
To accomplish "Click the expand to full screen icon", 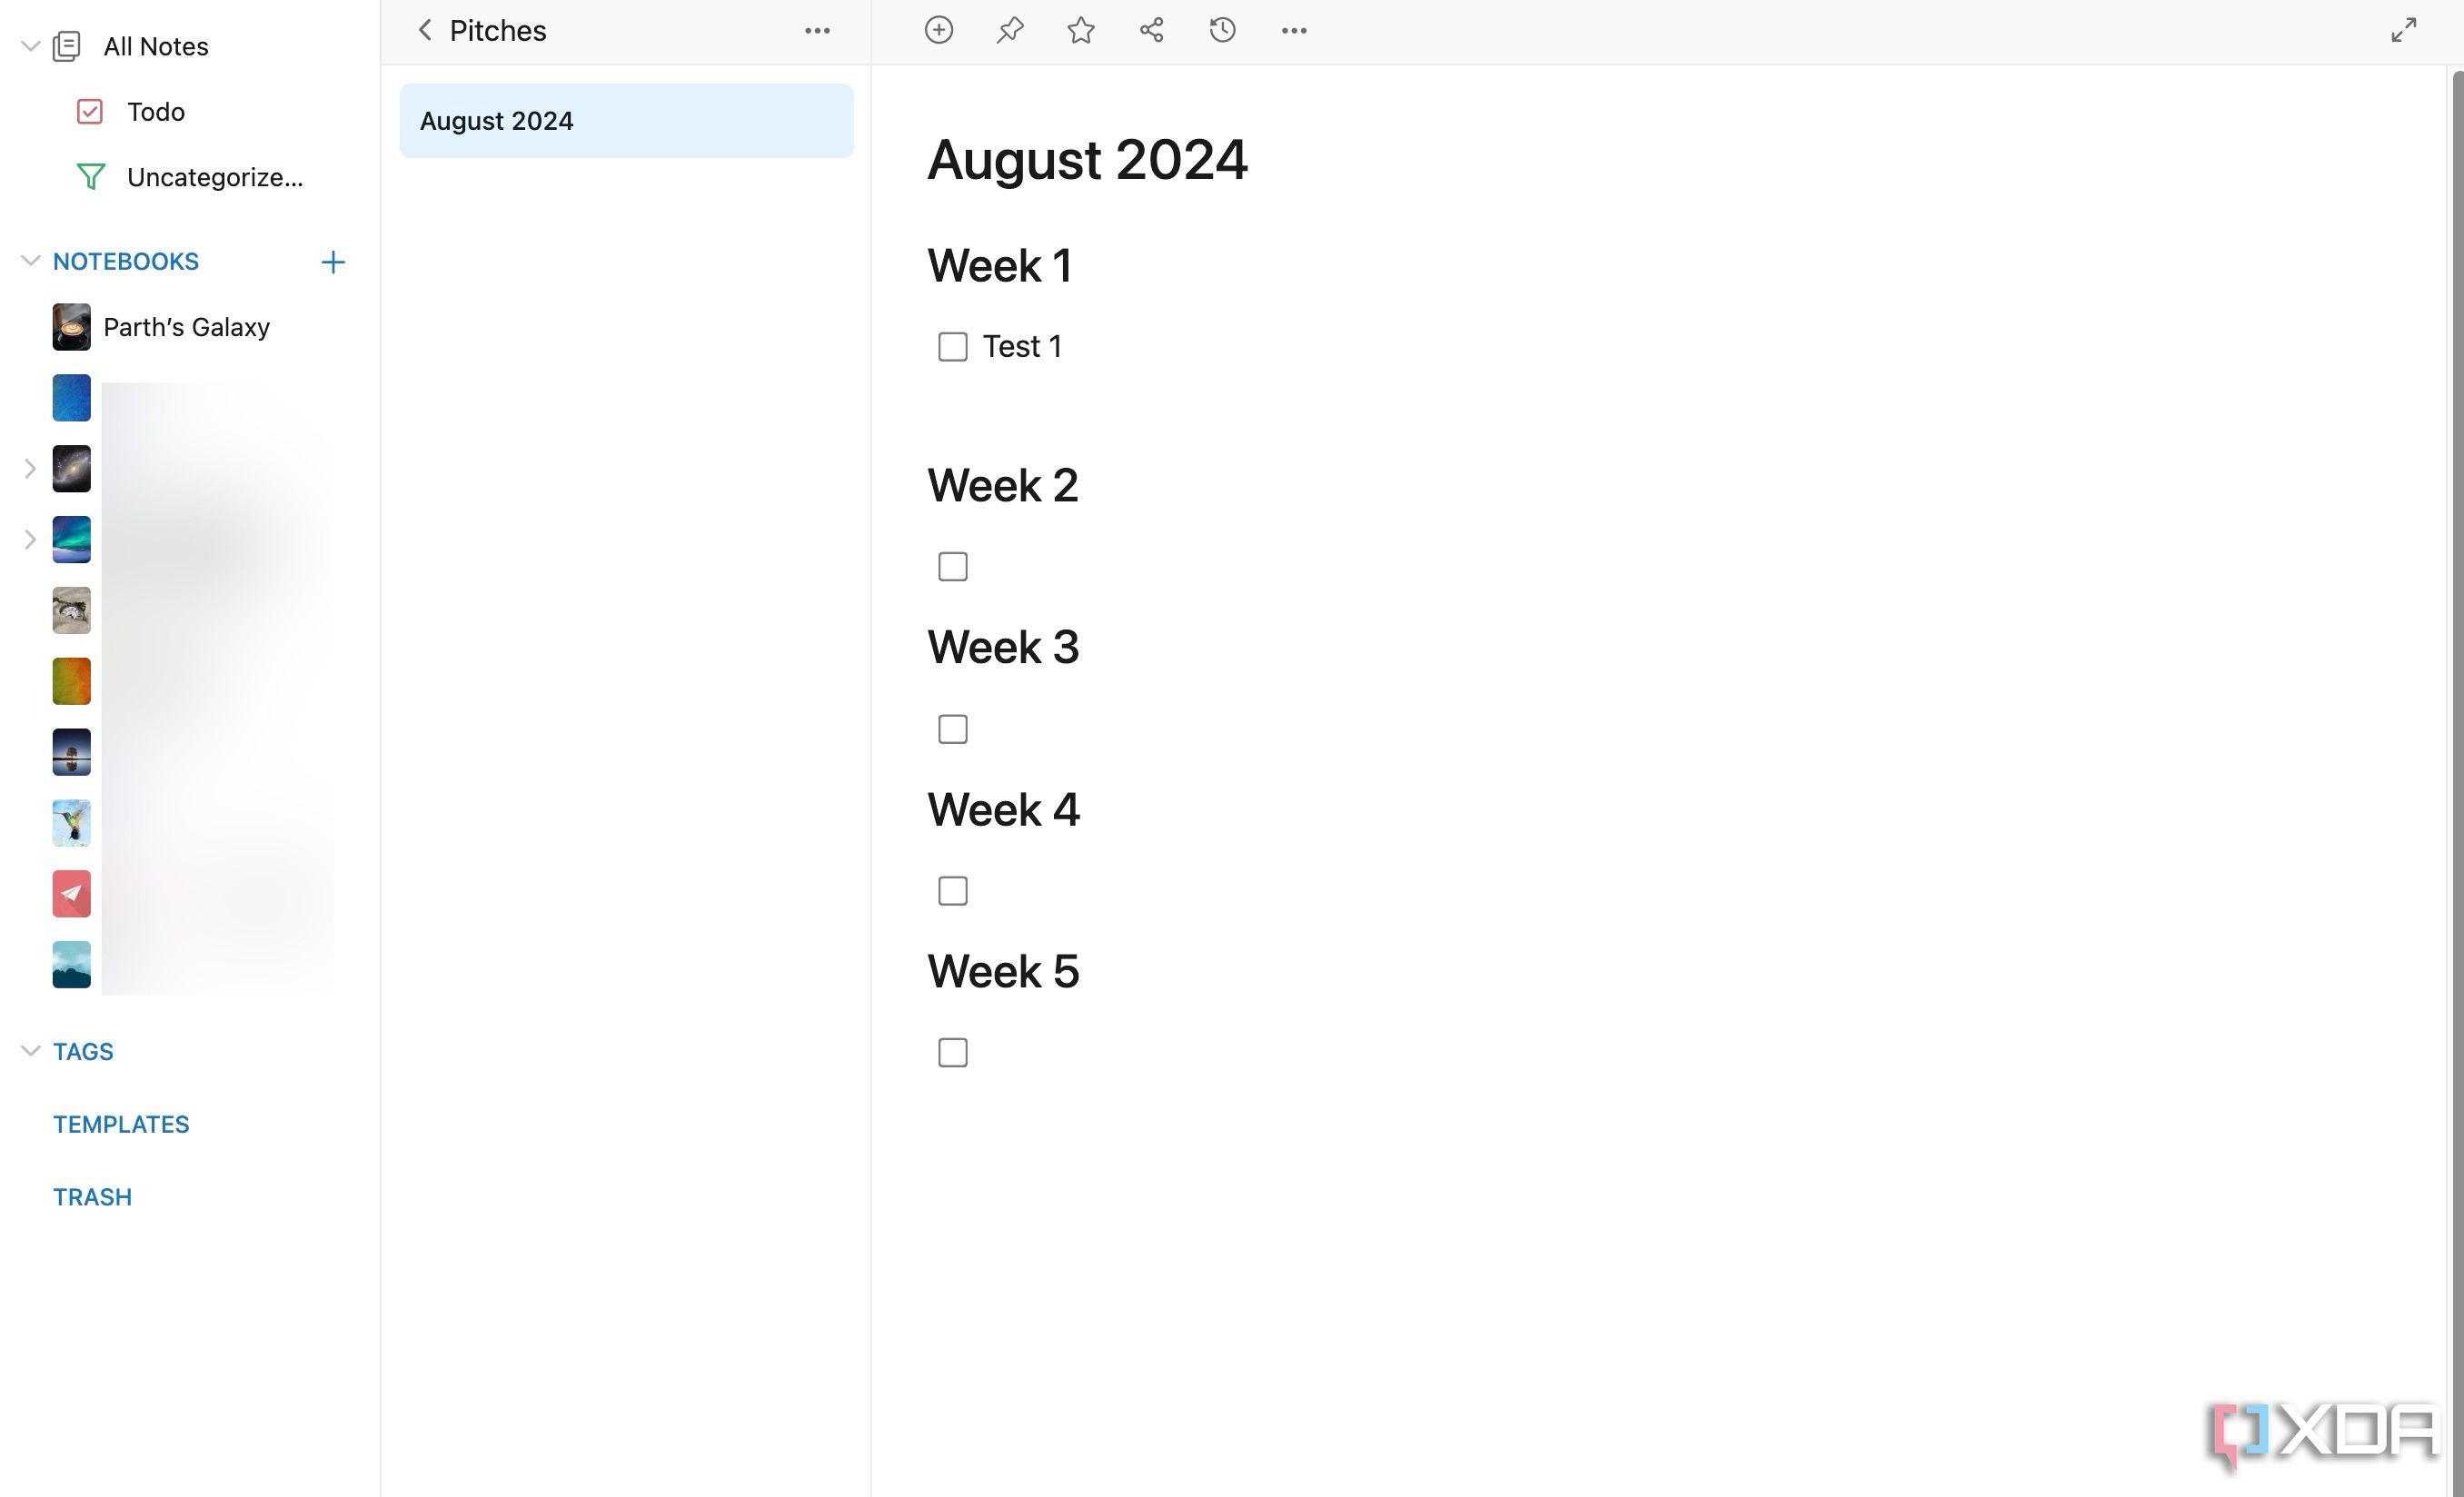I will tap(2404, 28).
